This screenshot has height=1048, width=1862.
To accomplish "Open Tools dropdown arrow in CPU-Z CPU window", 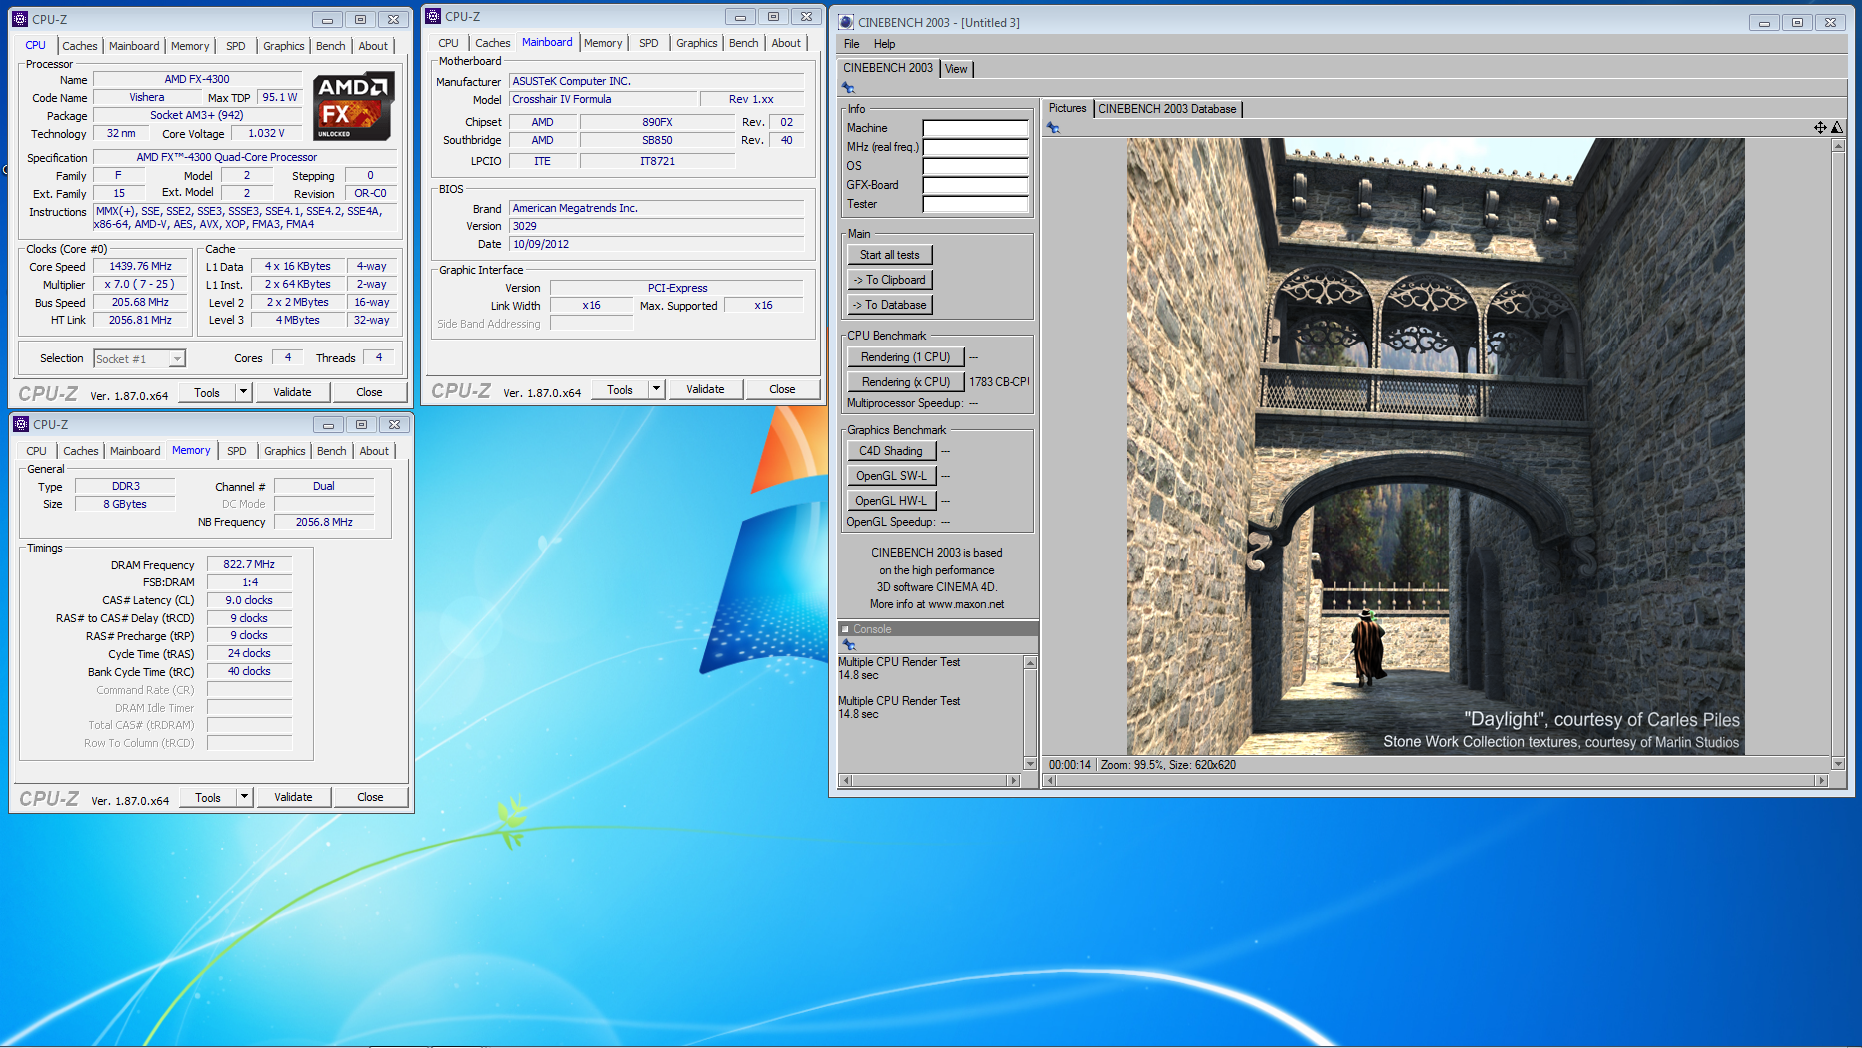I will [x=243, y=392].
